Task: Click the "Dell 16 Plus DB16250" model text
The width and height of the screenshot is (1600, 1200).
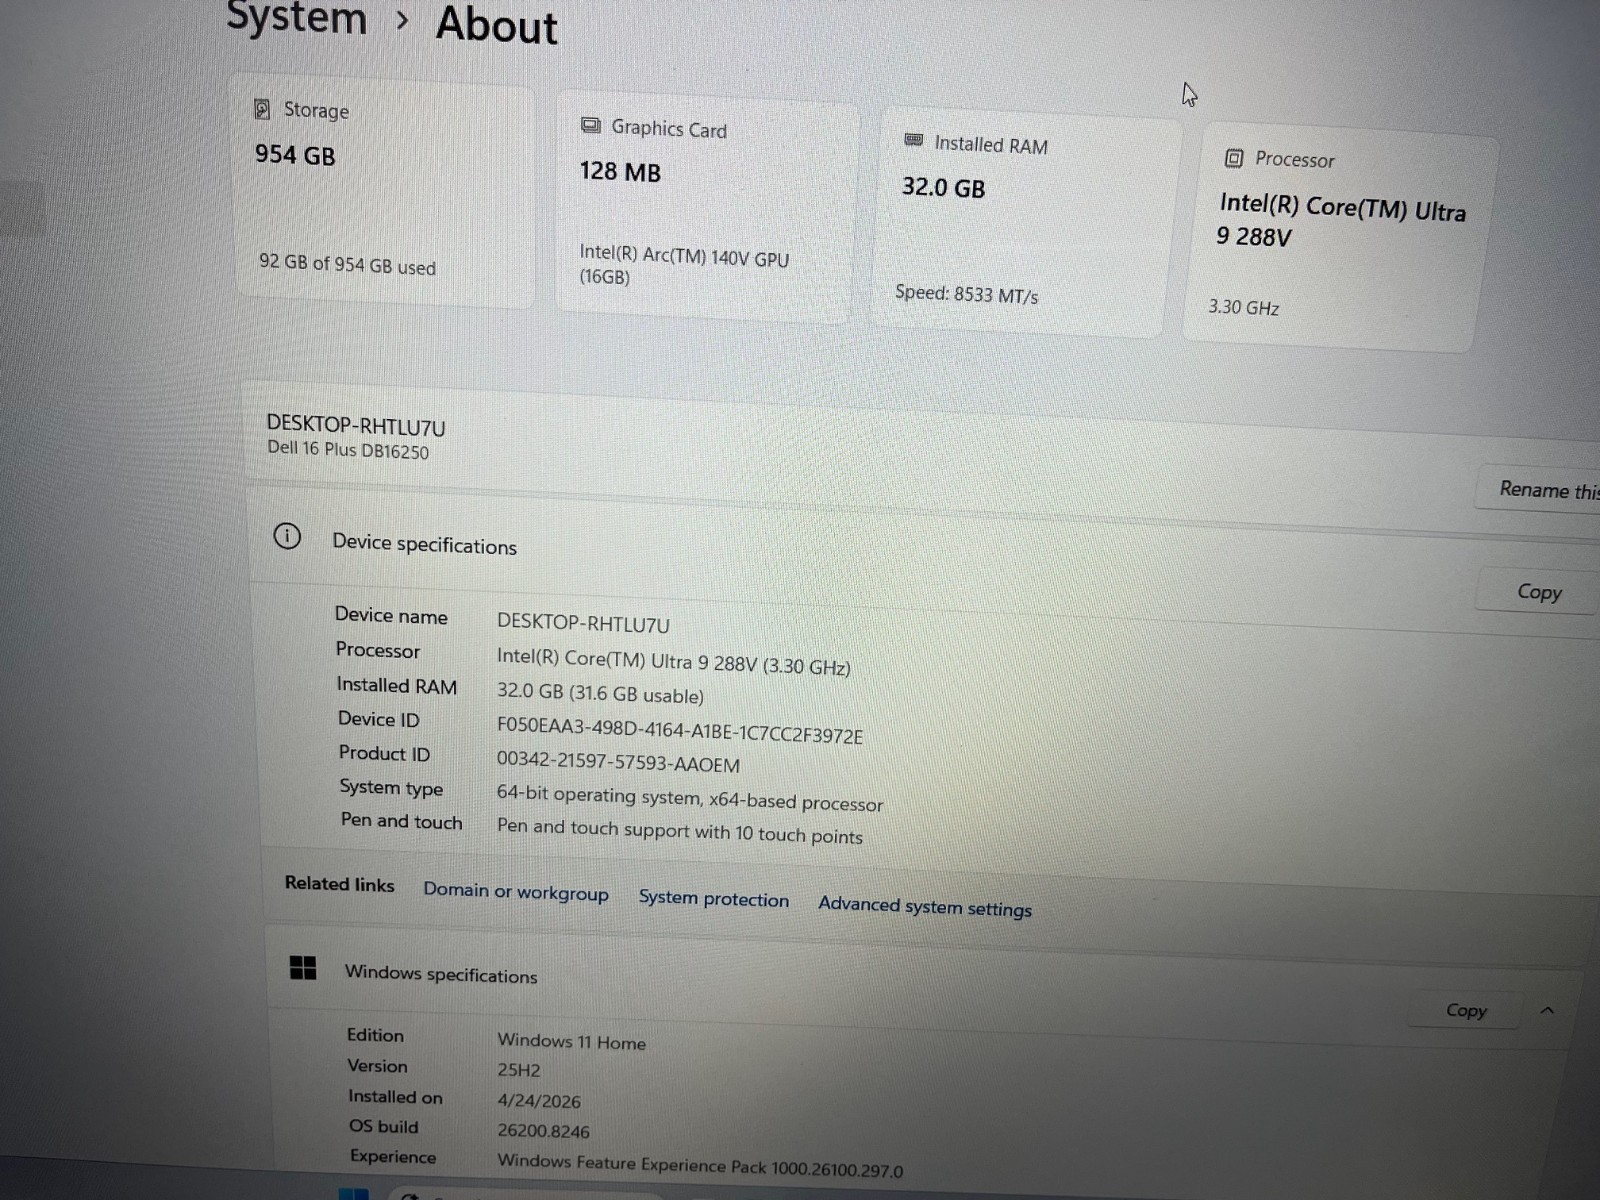Action: tap(348, 450)
